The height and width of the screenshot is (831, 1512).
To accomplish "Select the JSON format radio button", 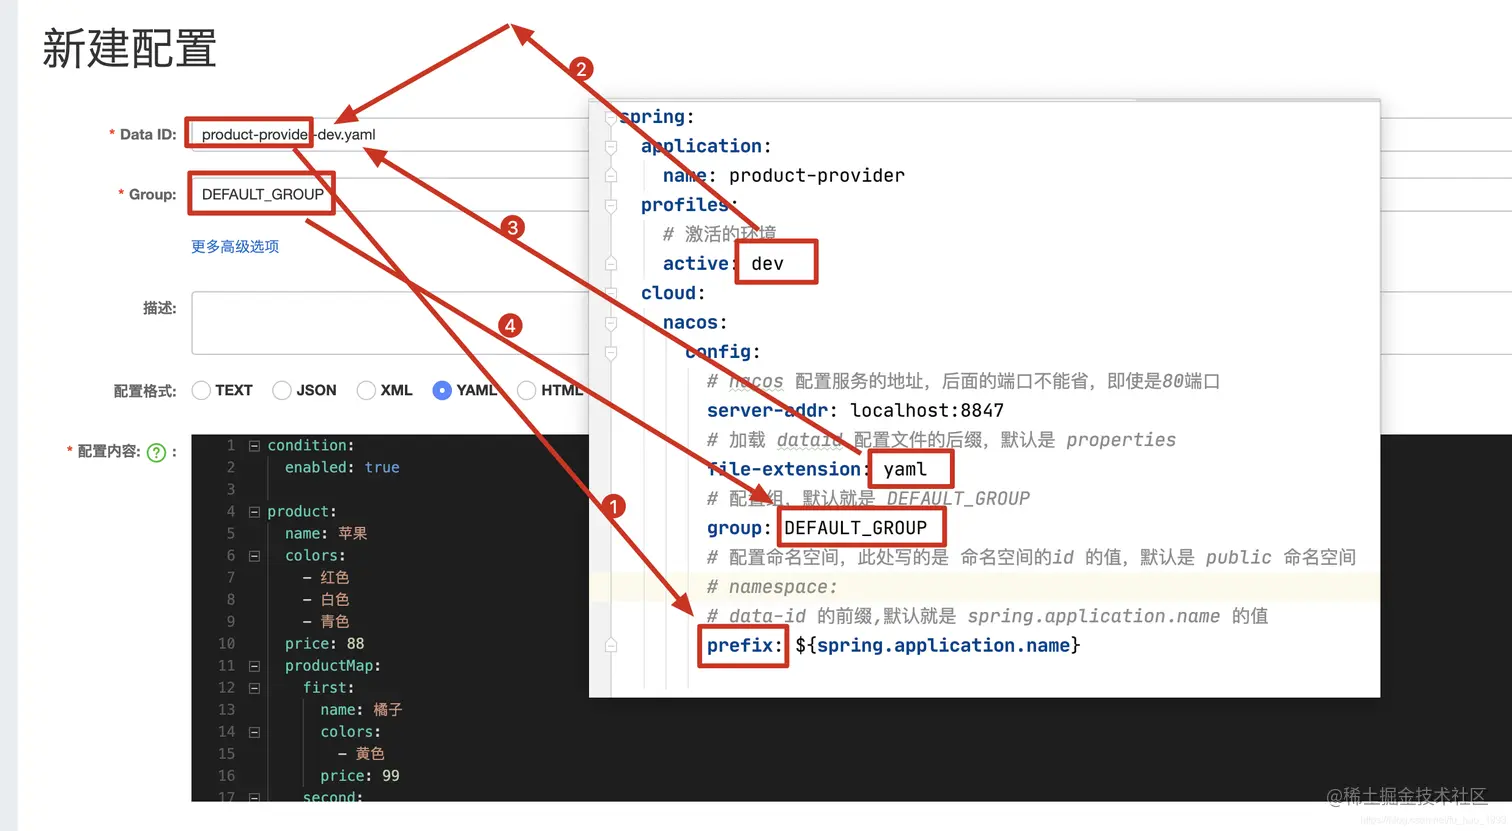I will click(282, 390).
